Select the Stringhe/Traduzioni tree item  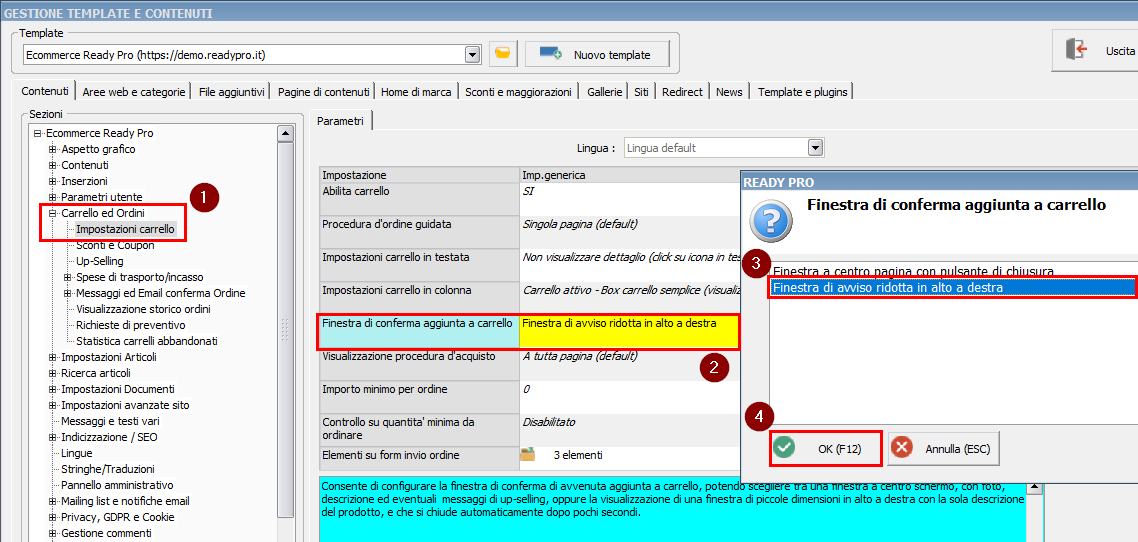107,469
